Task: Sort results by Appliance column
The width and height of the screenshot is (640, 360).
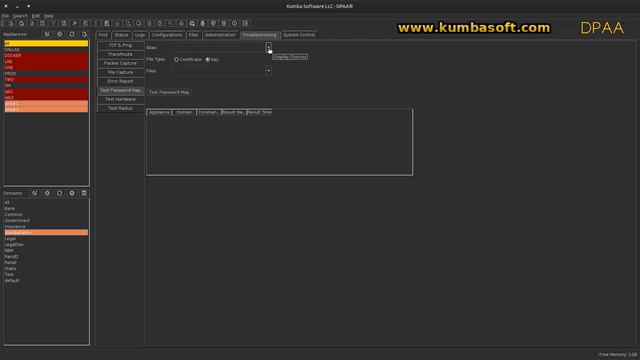Action: tap(159, 112)
